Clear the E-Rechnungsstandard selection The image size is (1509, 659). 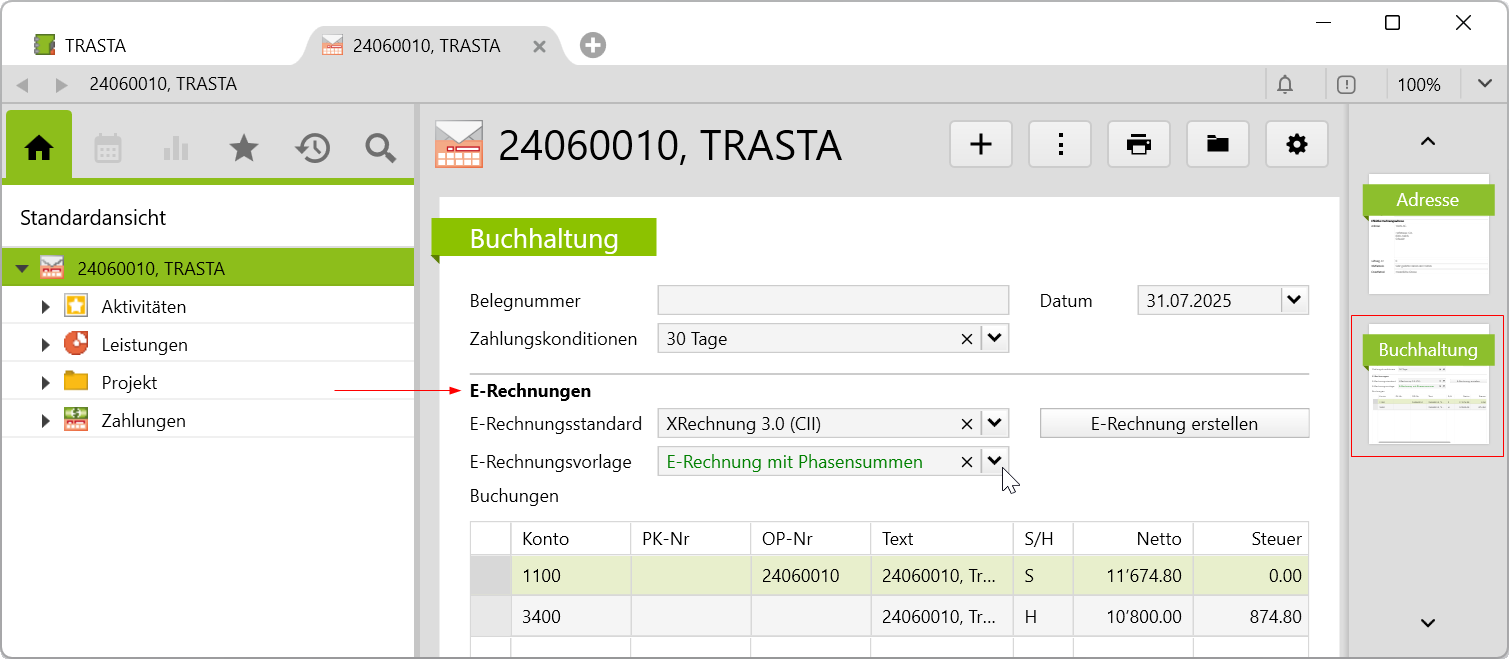coord(967,424)
